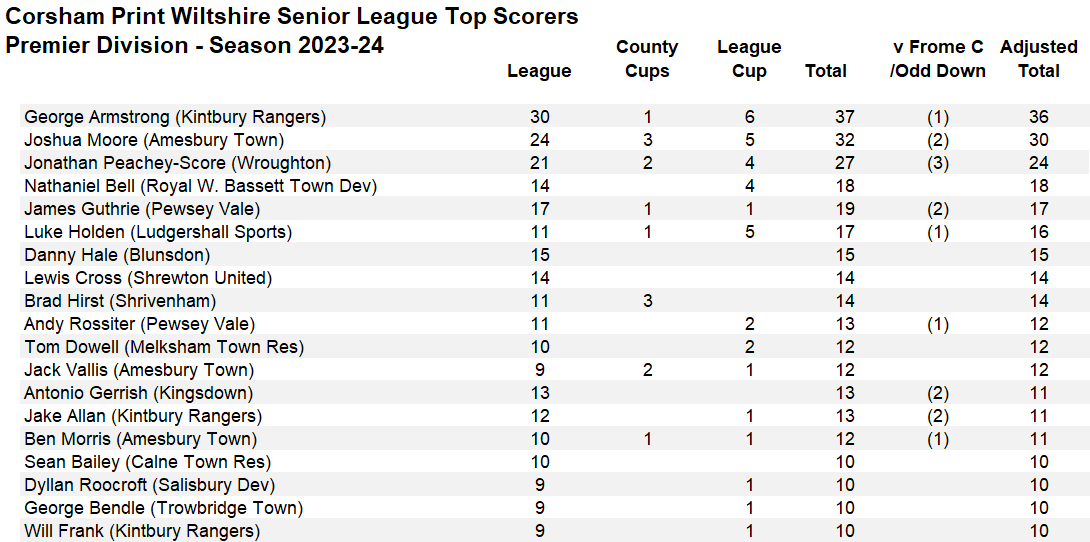Click the v Frome C /Odd Down header
The height and width of the screenshot is (542, 1090).
point(937,59)
